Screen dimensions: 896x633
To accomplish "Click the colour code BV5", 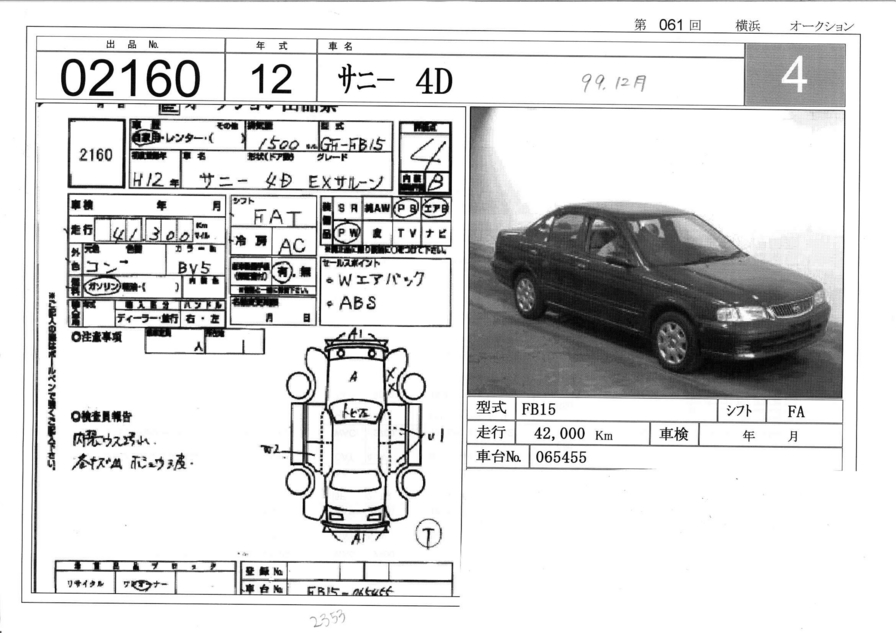I will pyautogui.click(x=194, y=267).
